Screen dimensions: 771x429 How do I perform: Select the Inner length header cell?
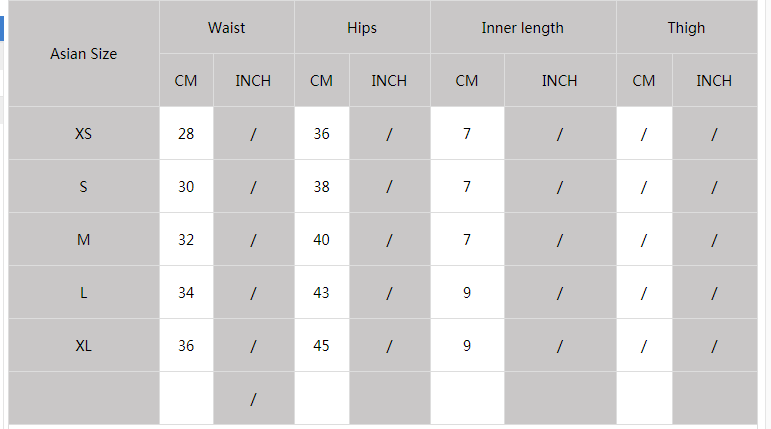pyautogui.click(x=522, y=28)
